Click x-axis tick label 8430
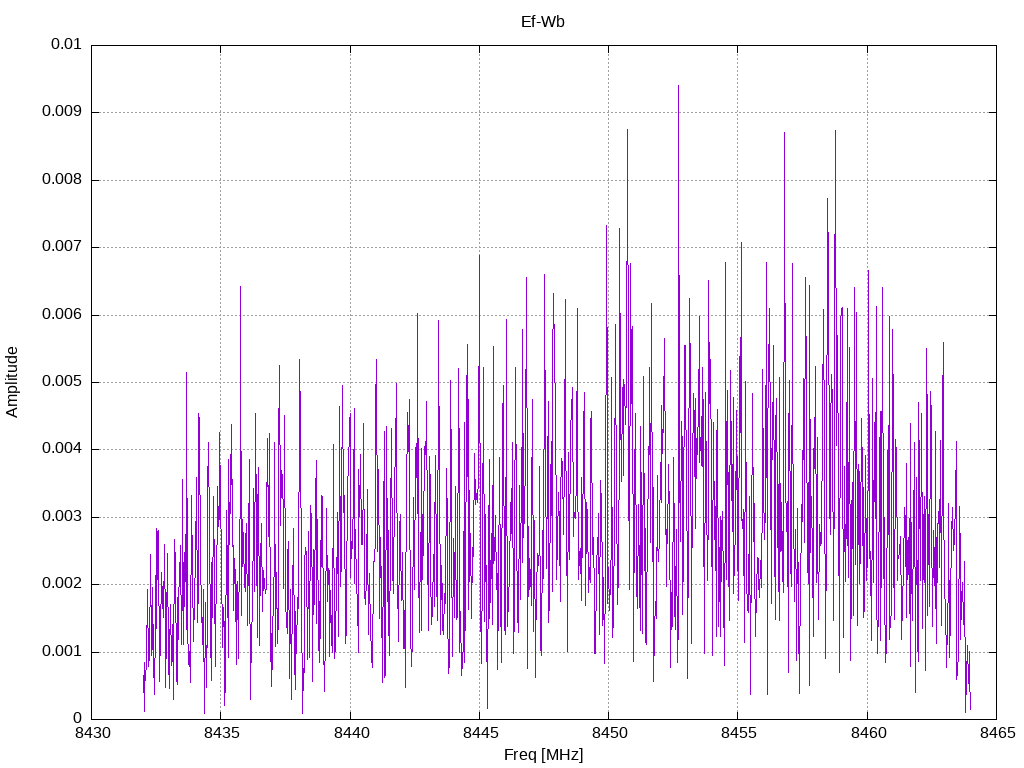 [x=91, y=733]
